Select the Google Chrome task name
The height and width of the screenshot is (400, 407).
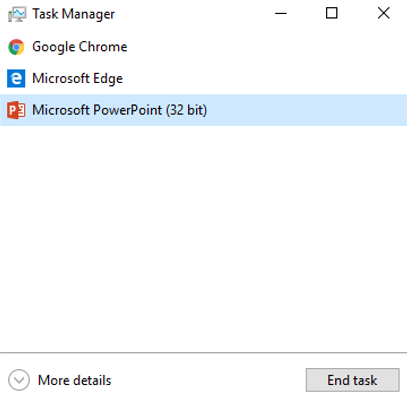80,47
